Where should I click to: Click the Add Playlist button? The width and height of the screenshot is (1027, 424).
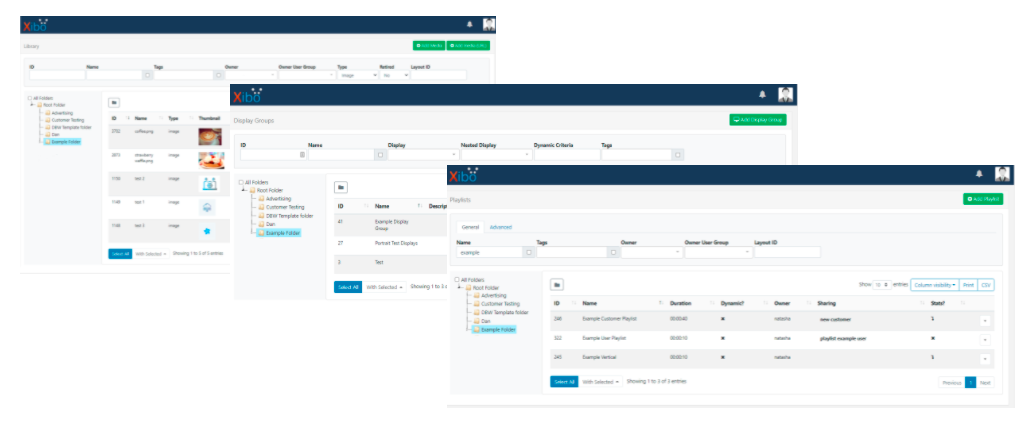[982, 199]
